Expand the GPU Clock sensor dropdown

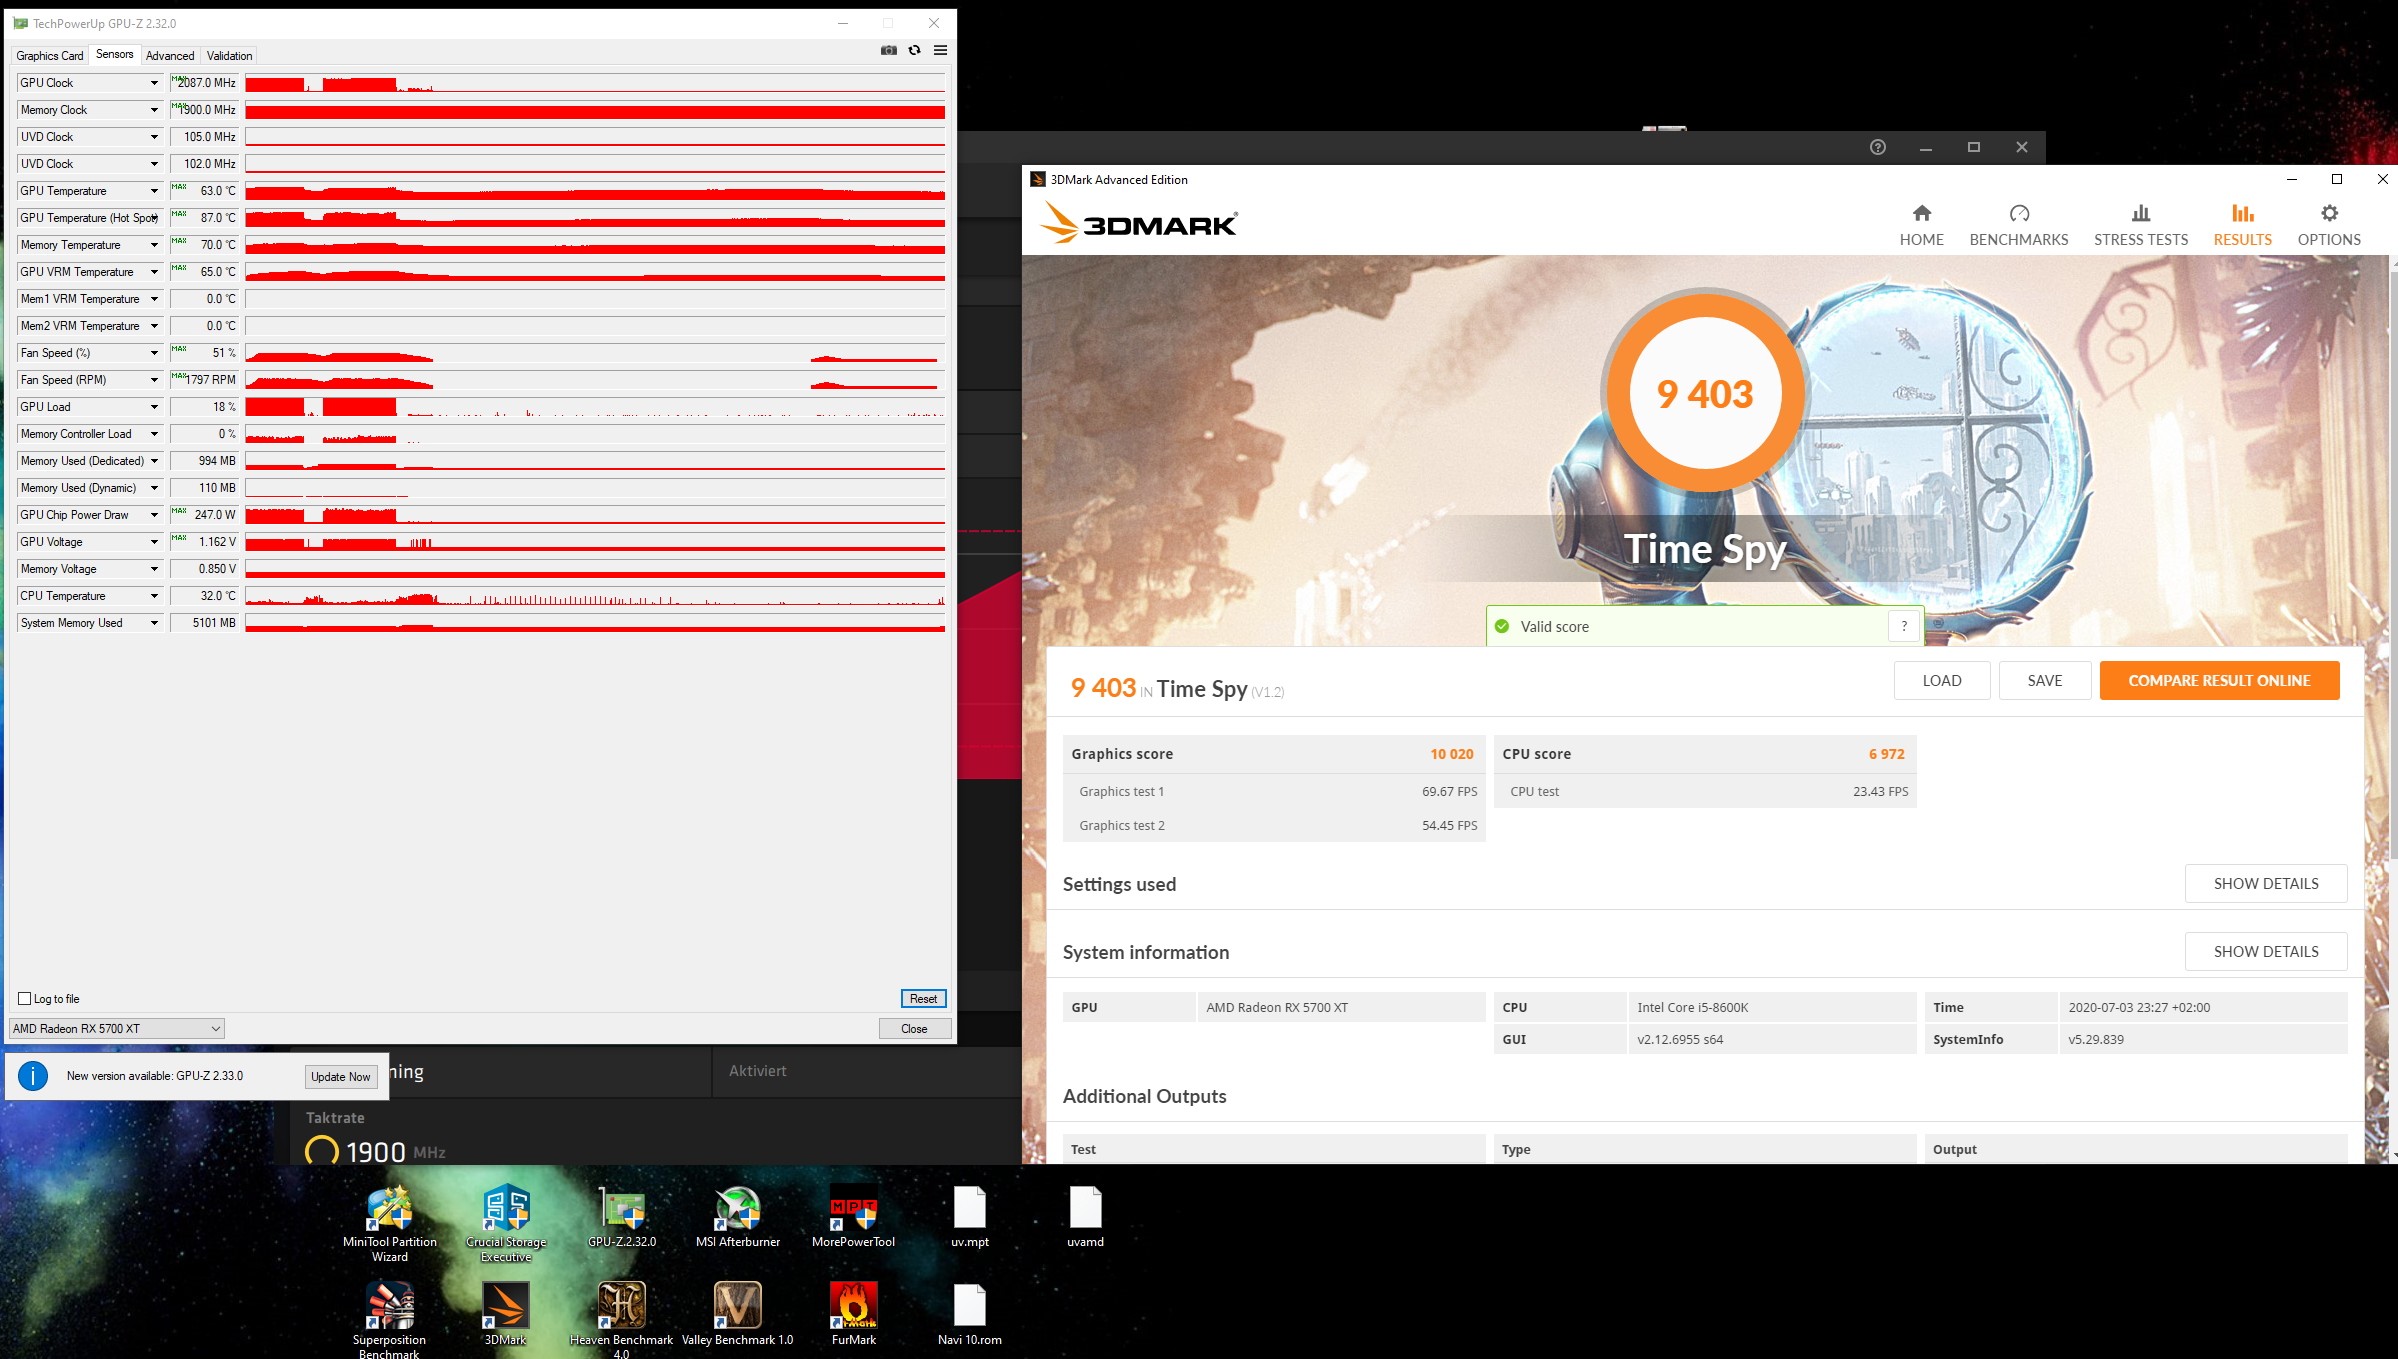154,83
